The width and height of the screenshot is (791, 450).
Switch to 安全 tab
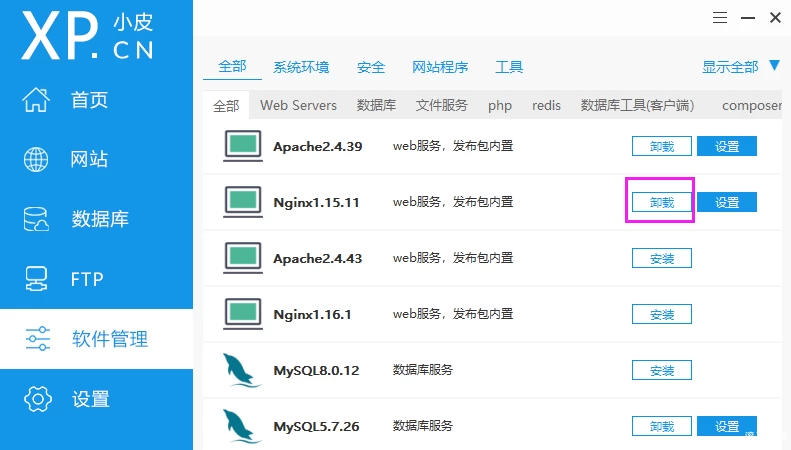point(371,67)
